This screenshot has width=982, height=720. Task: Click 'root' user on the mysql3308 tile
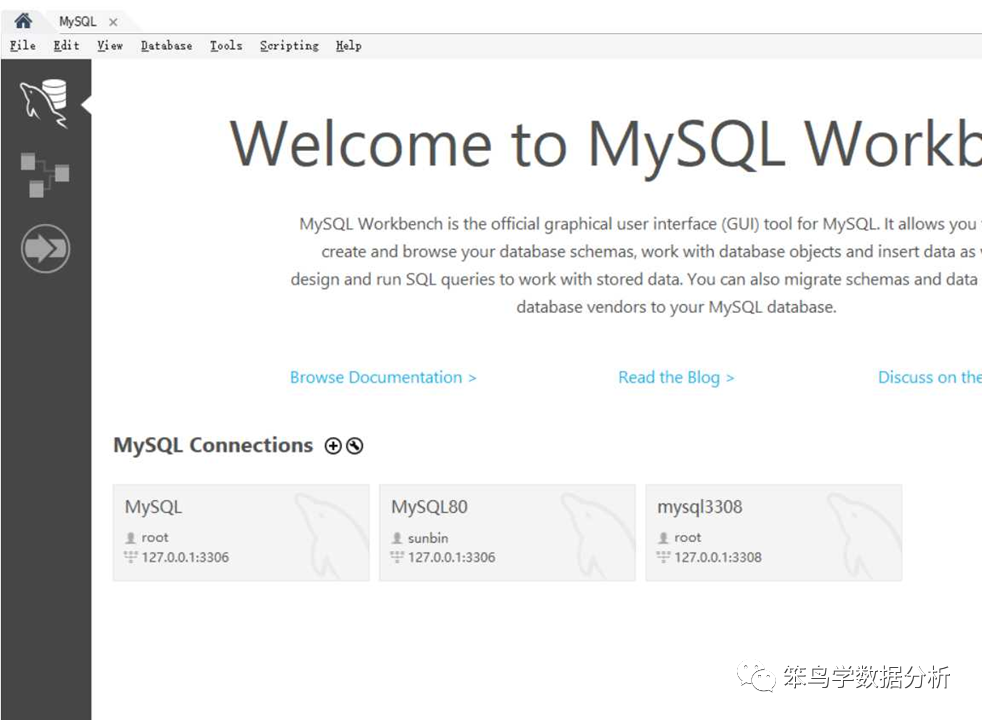688,537
